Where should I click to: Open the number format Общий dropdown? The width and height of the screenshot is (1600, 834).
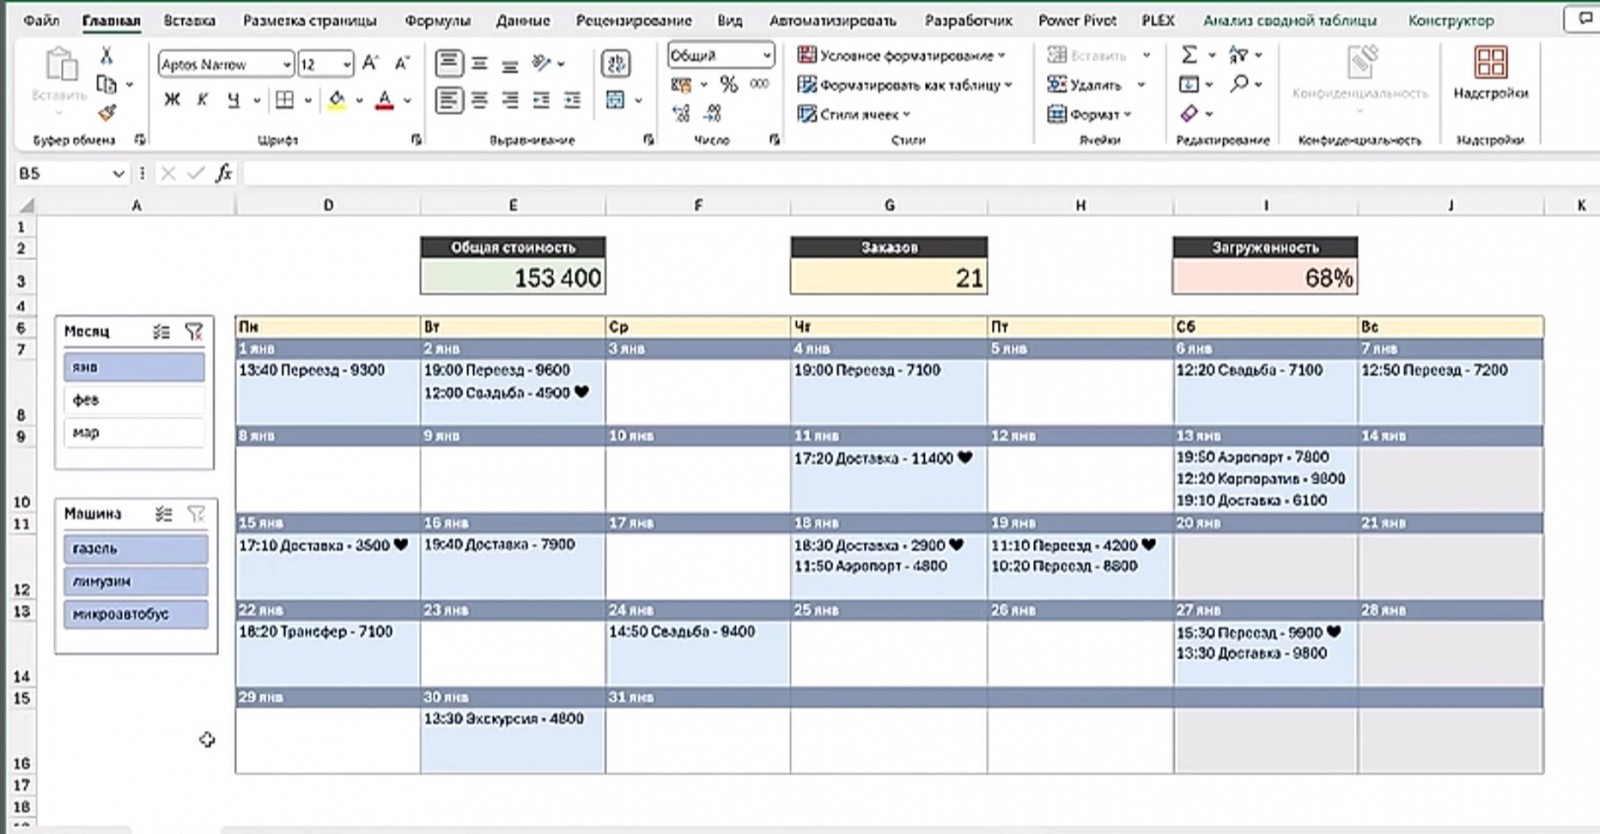tap(767, 55)
